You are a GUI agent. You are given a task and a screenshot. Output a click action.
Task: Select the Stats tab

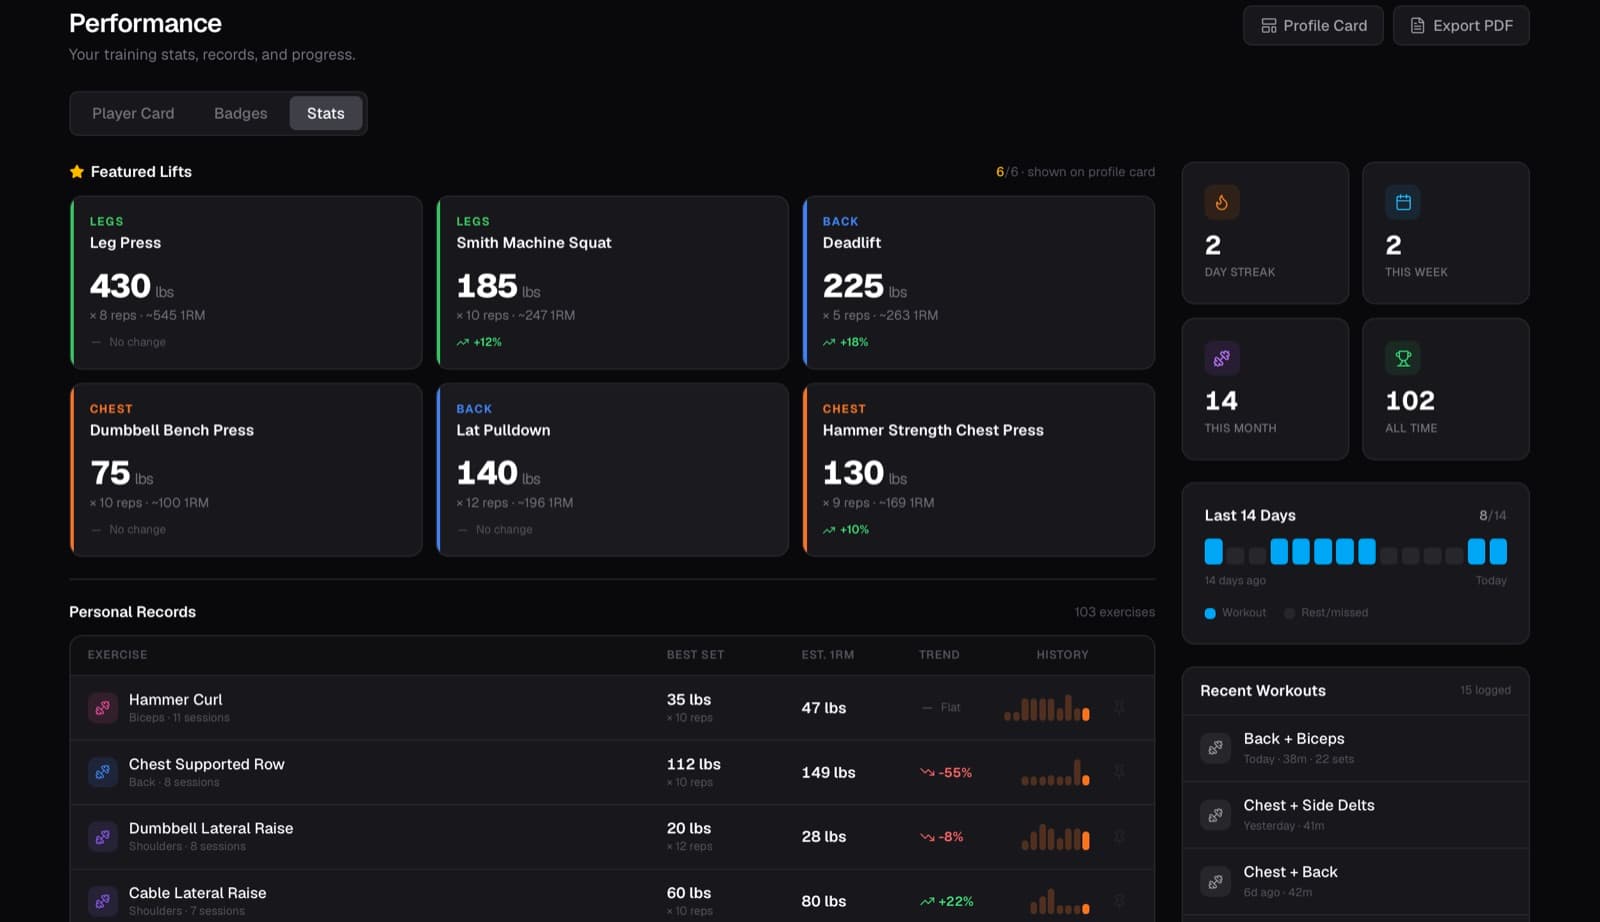[326, 113]
